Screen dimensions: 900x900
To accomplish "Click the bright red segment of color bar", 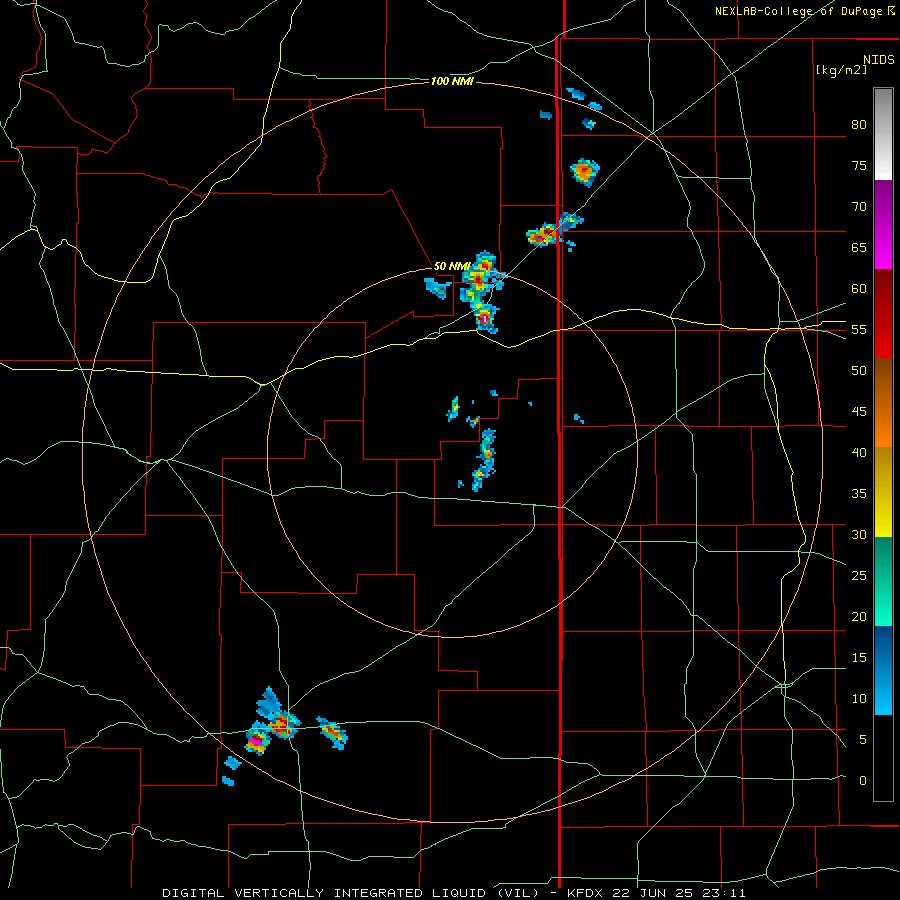I will 883,314.
